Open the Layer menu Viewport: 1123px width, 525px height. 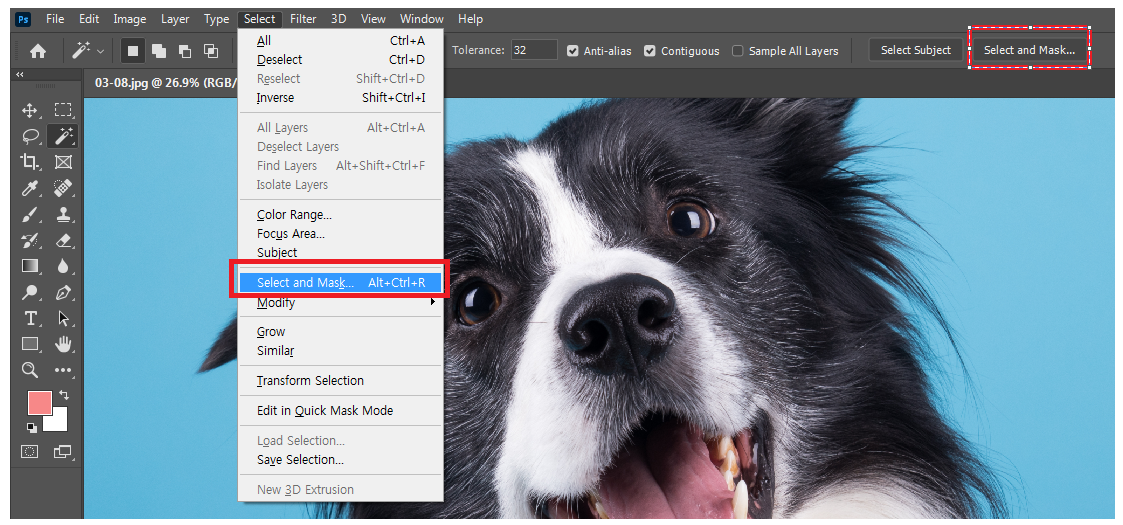[175, 19]
